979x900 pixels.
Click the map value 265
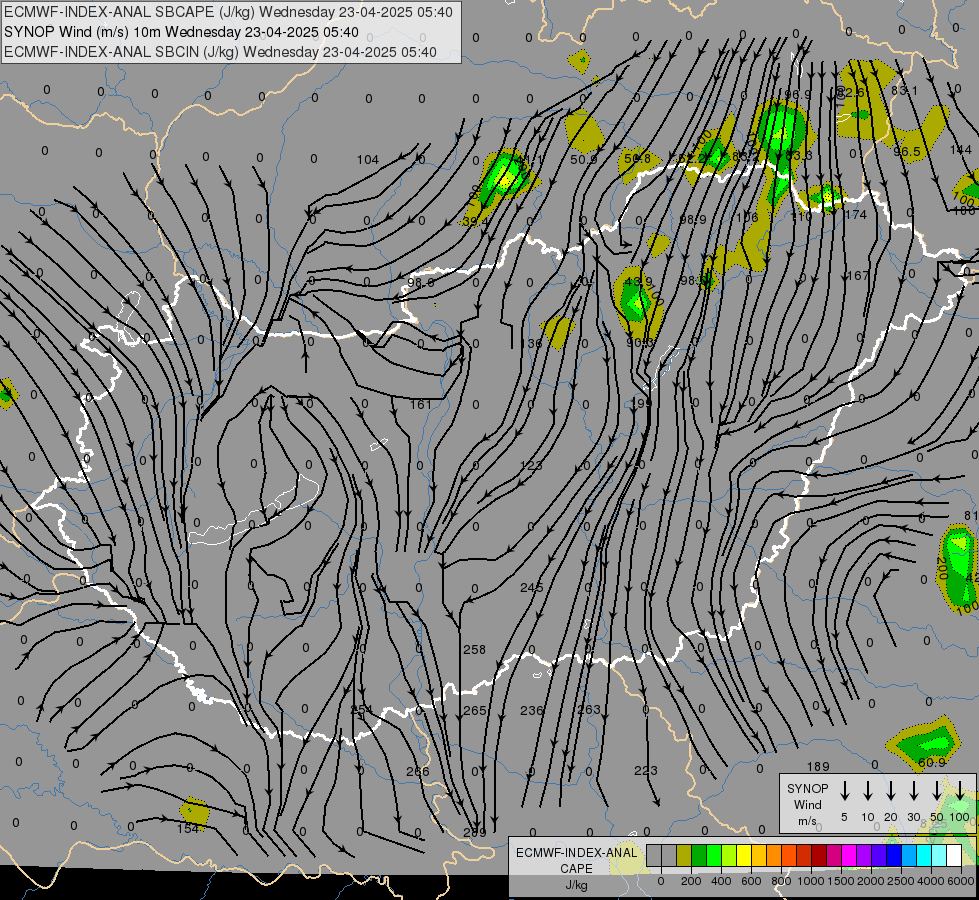click(x=475, y=710)
